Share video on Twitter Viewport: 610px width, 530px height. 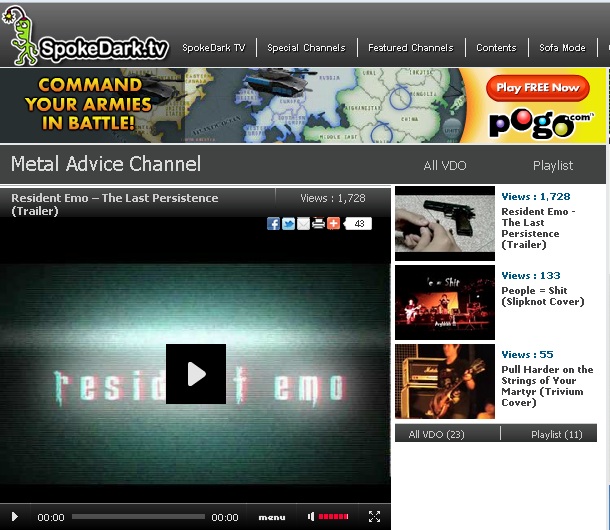(288, 224)
